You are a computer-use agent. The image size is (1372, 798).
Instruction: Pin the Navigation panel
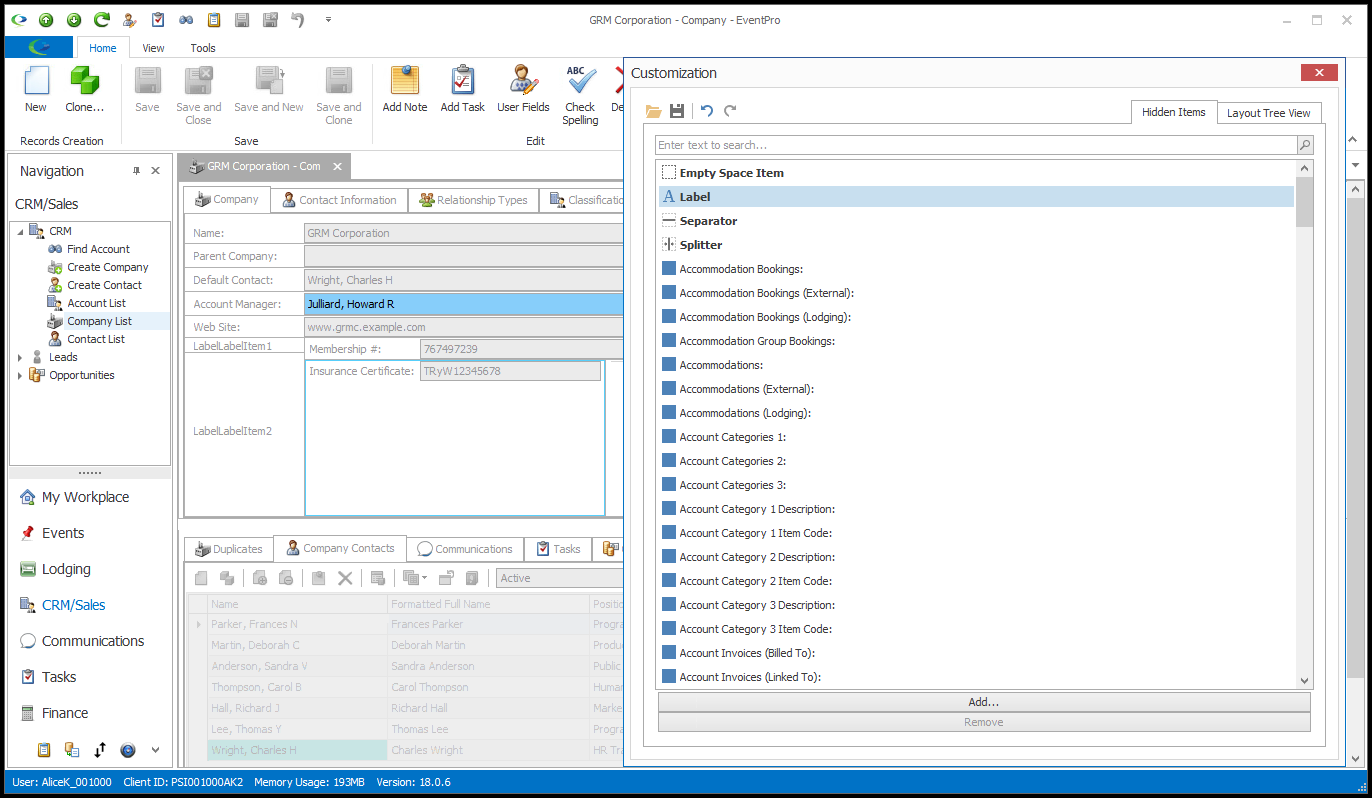137,171
